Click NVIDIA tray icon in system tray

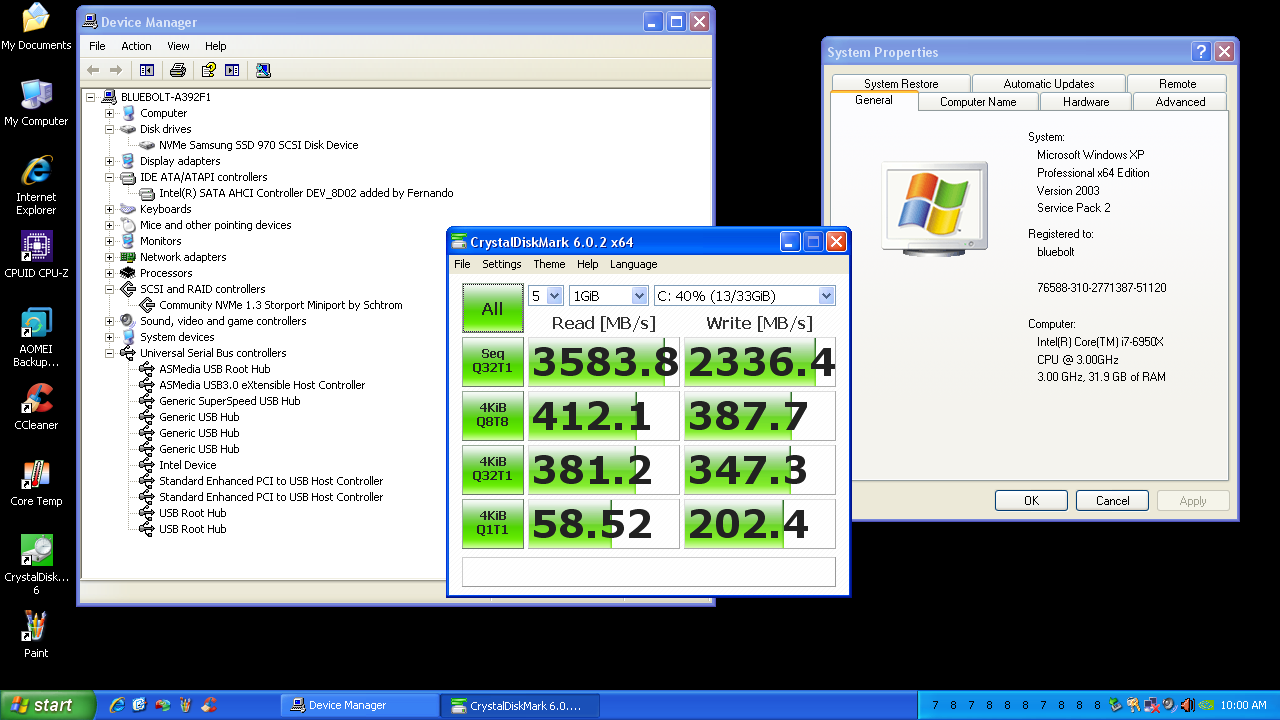point(1206,705)
